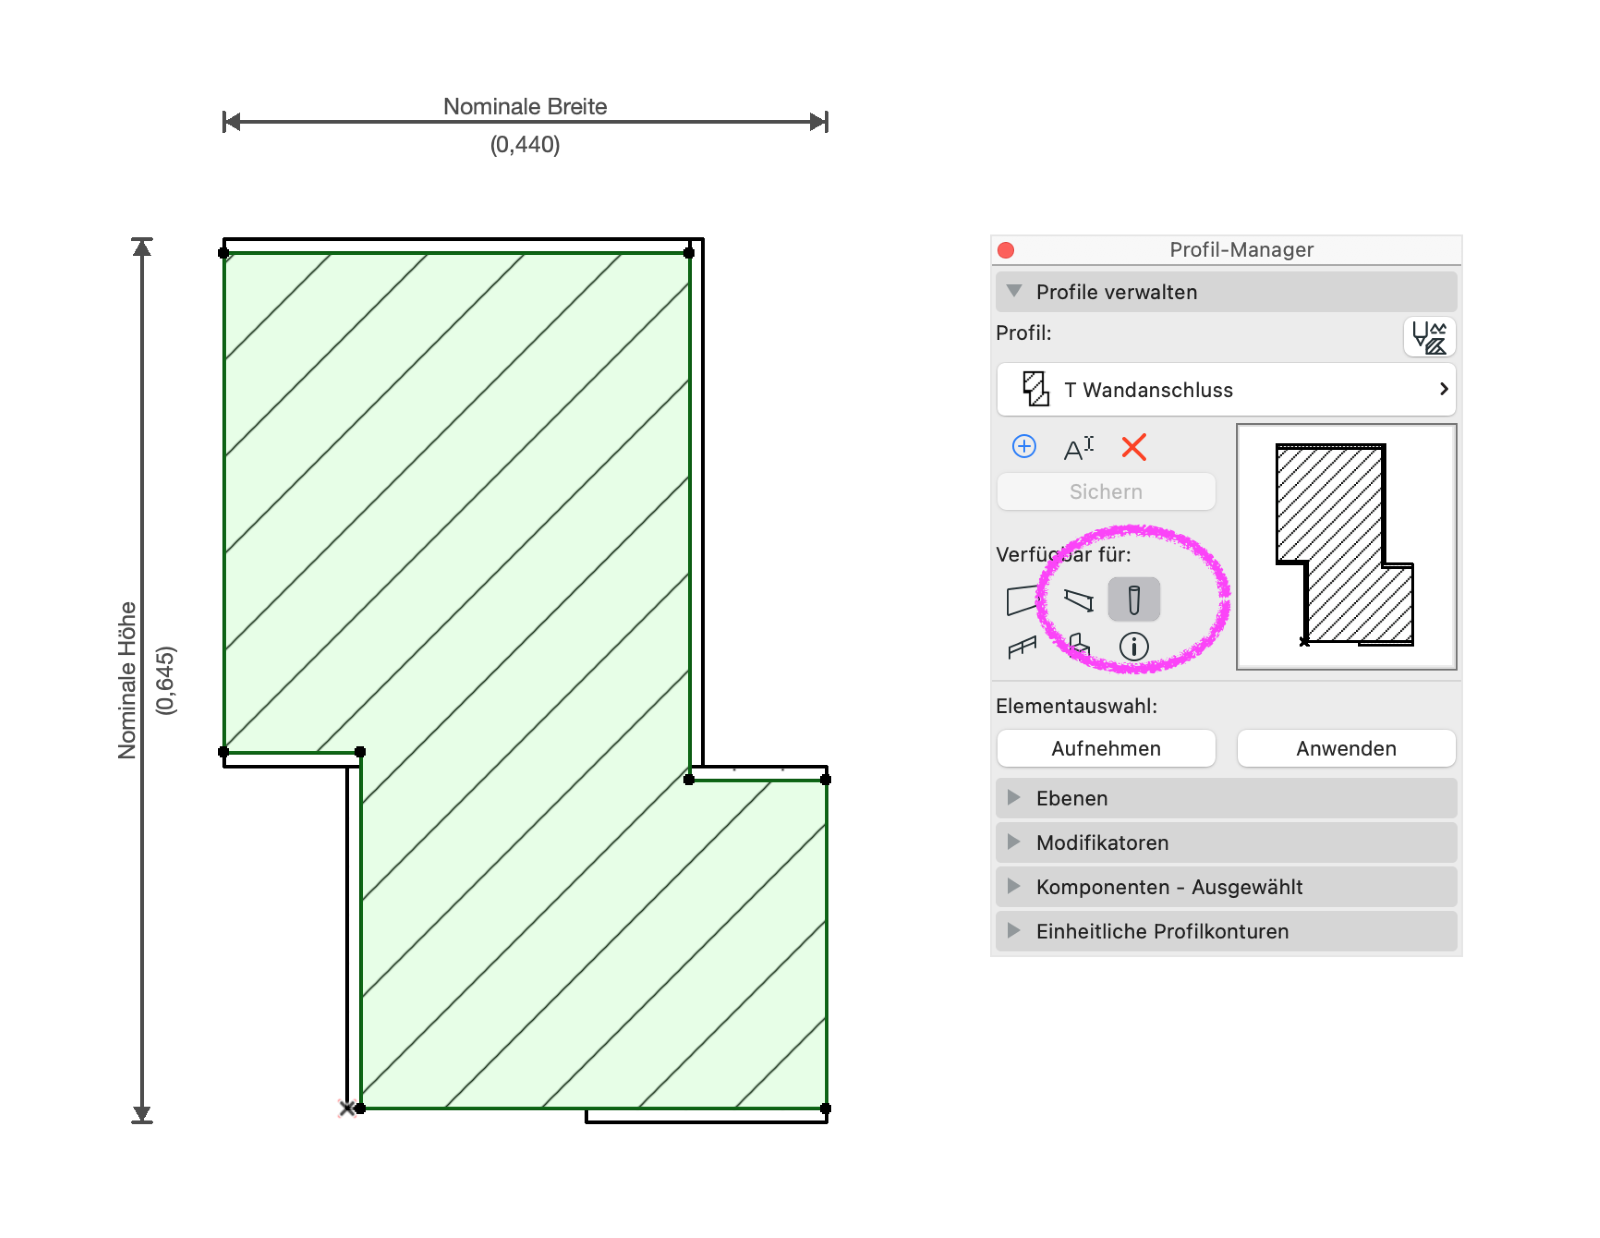Toggle profile availability for walls
The width and height of the screenshot is (1600, 1238).
coord(1023,600)
